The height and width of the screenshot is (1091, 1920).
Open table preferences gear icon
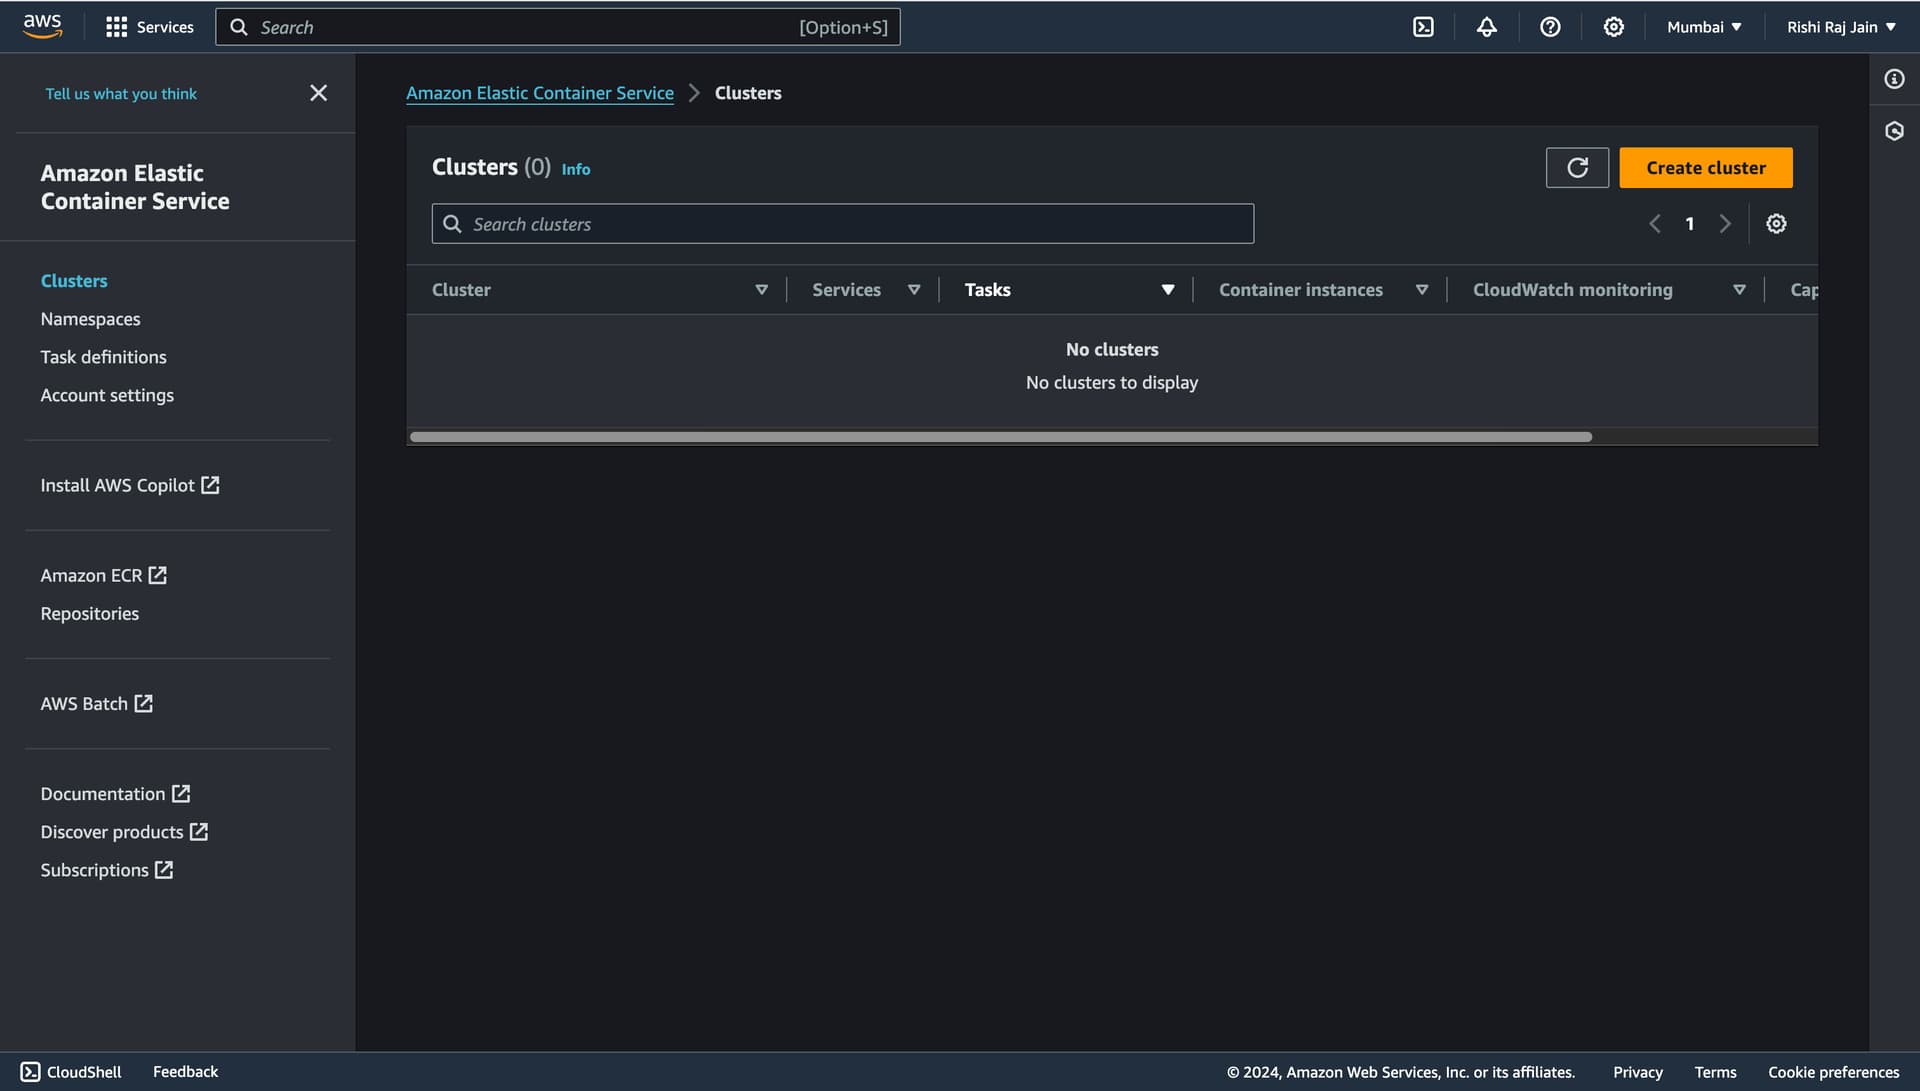pos(1776,224)
